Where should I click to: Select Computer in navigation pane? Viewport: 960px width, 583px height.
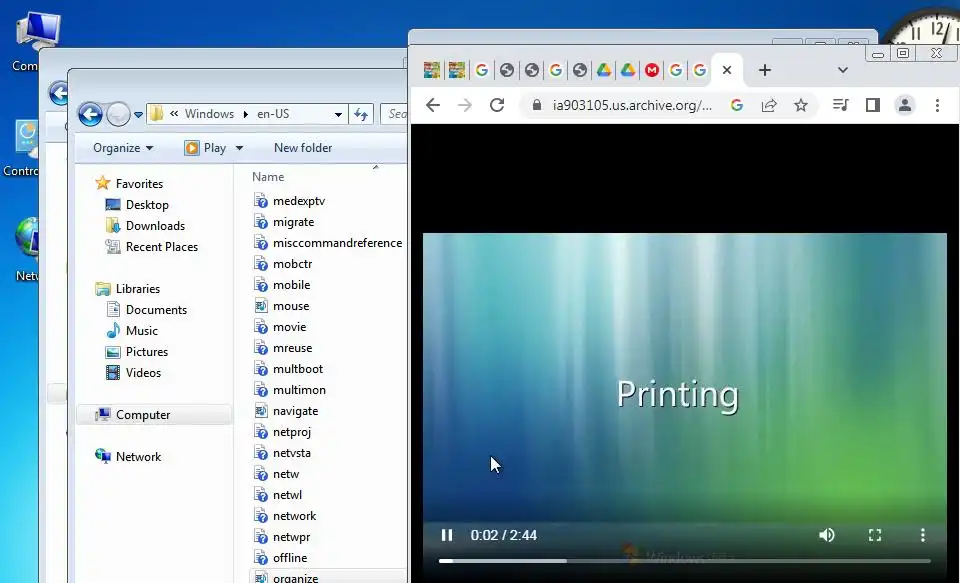click(x=143, y=415)
